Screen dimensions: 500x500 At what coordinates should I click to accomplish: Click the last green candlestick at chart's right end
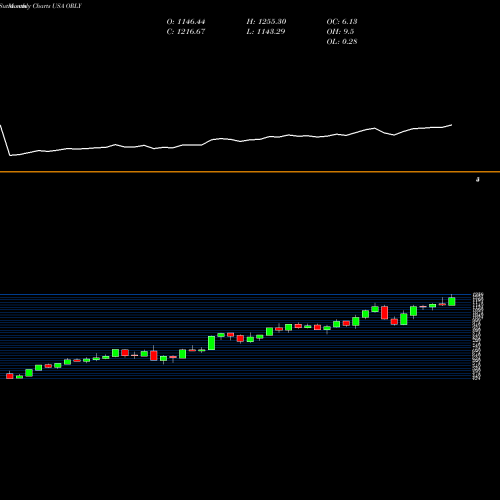452,301
